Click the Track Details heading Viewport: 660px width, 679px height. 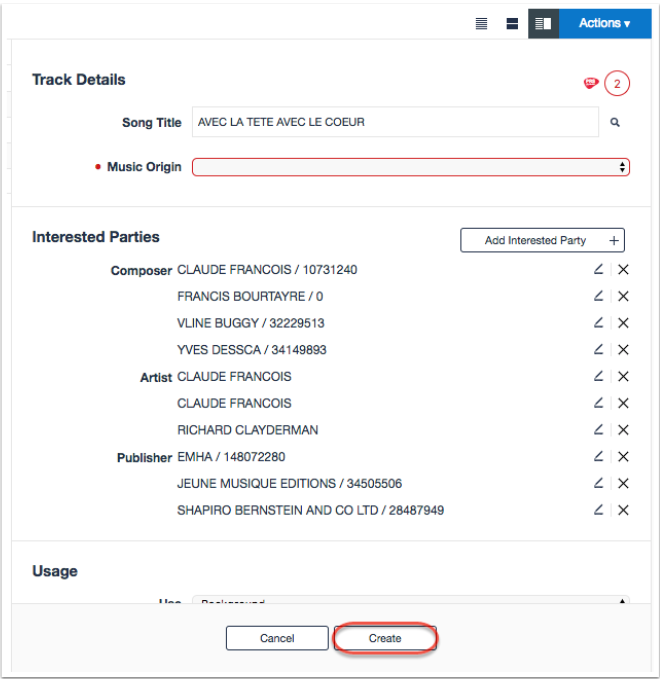79,80
